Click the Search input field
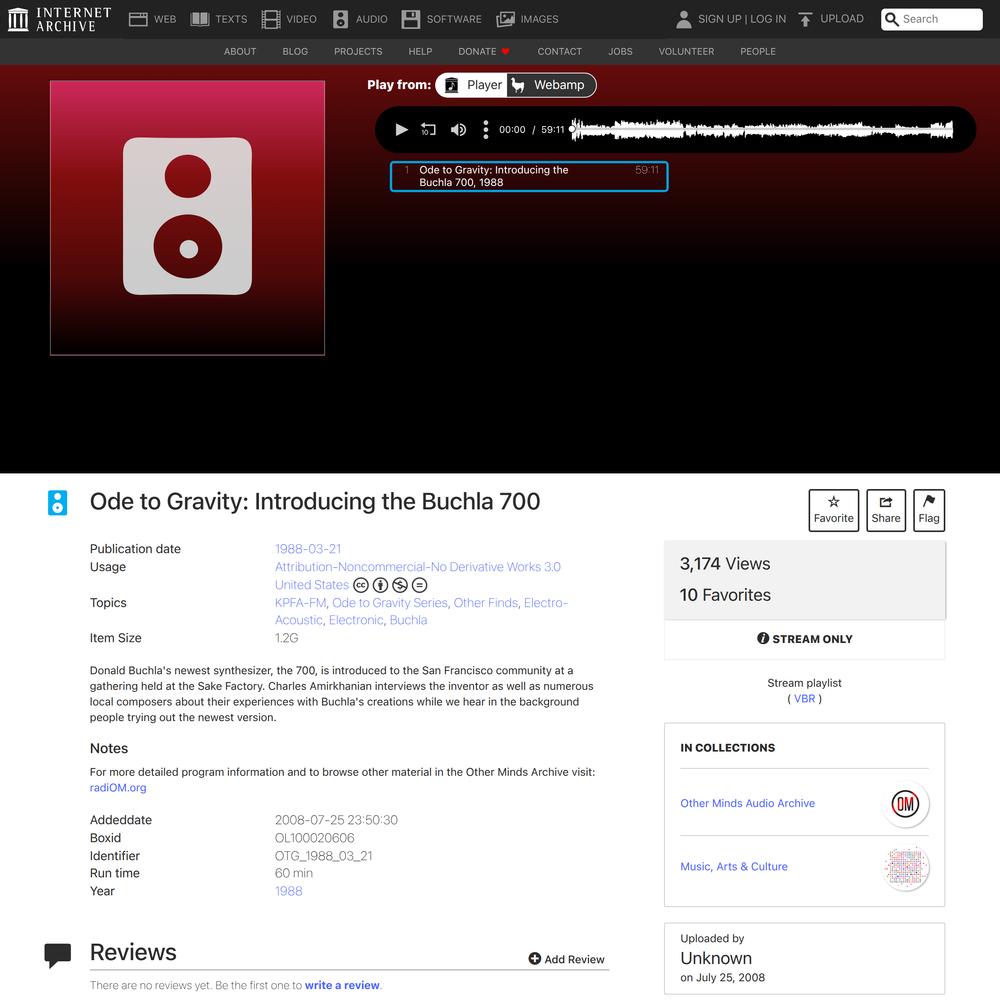This screenshot has height=1000, width=1000. point(939,19)
